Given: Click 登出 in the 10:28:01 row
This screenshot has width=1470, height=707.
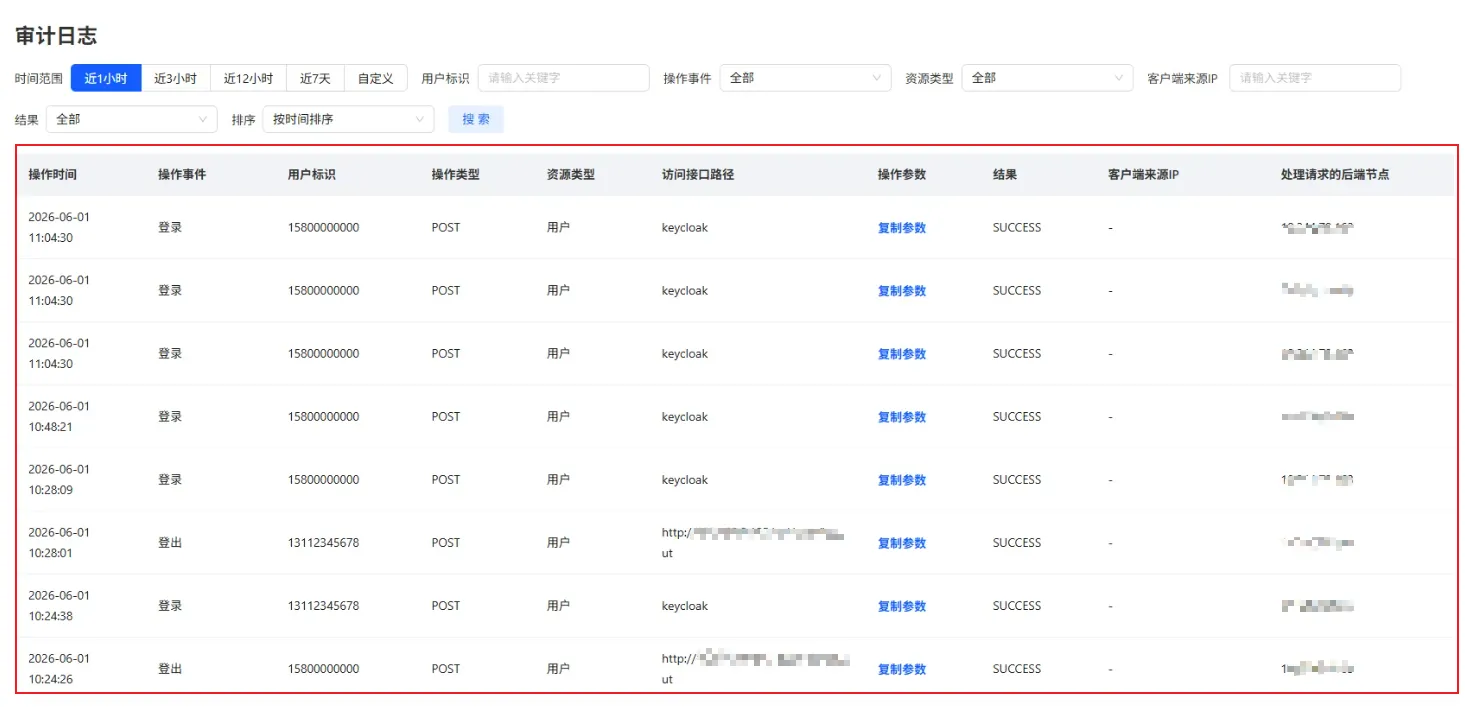Looking at the screenshot, I should tap(170, 543).
